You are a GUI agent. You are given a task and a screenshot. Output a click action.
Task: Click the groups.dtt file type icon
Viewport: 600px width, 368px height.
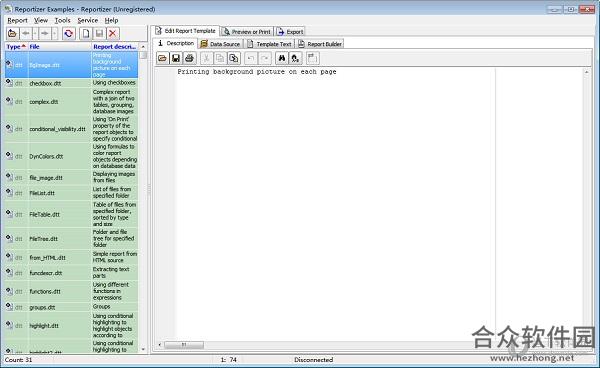9,306
